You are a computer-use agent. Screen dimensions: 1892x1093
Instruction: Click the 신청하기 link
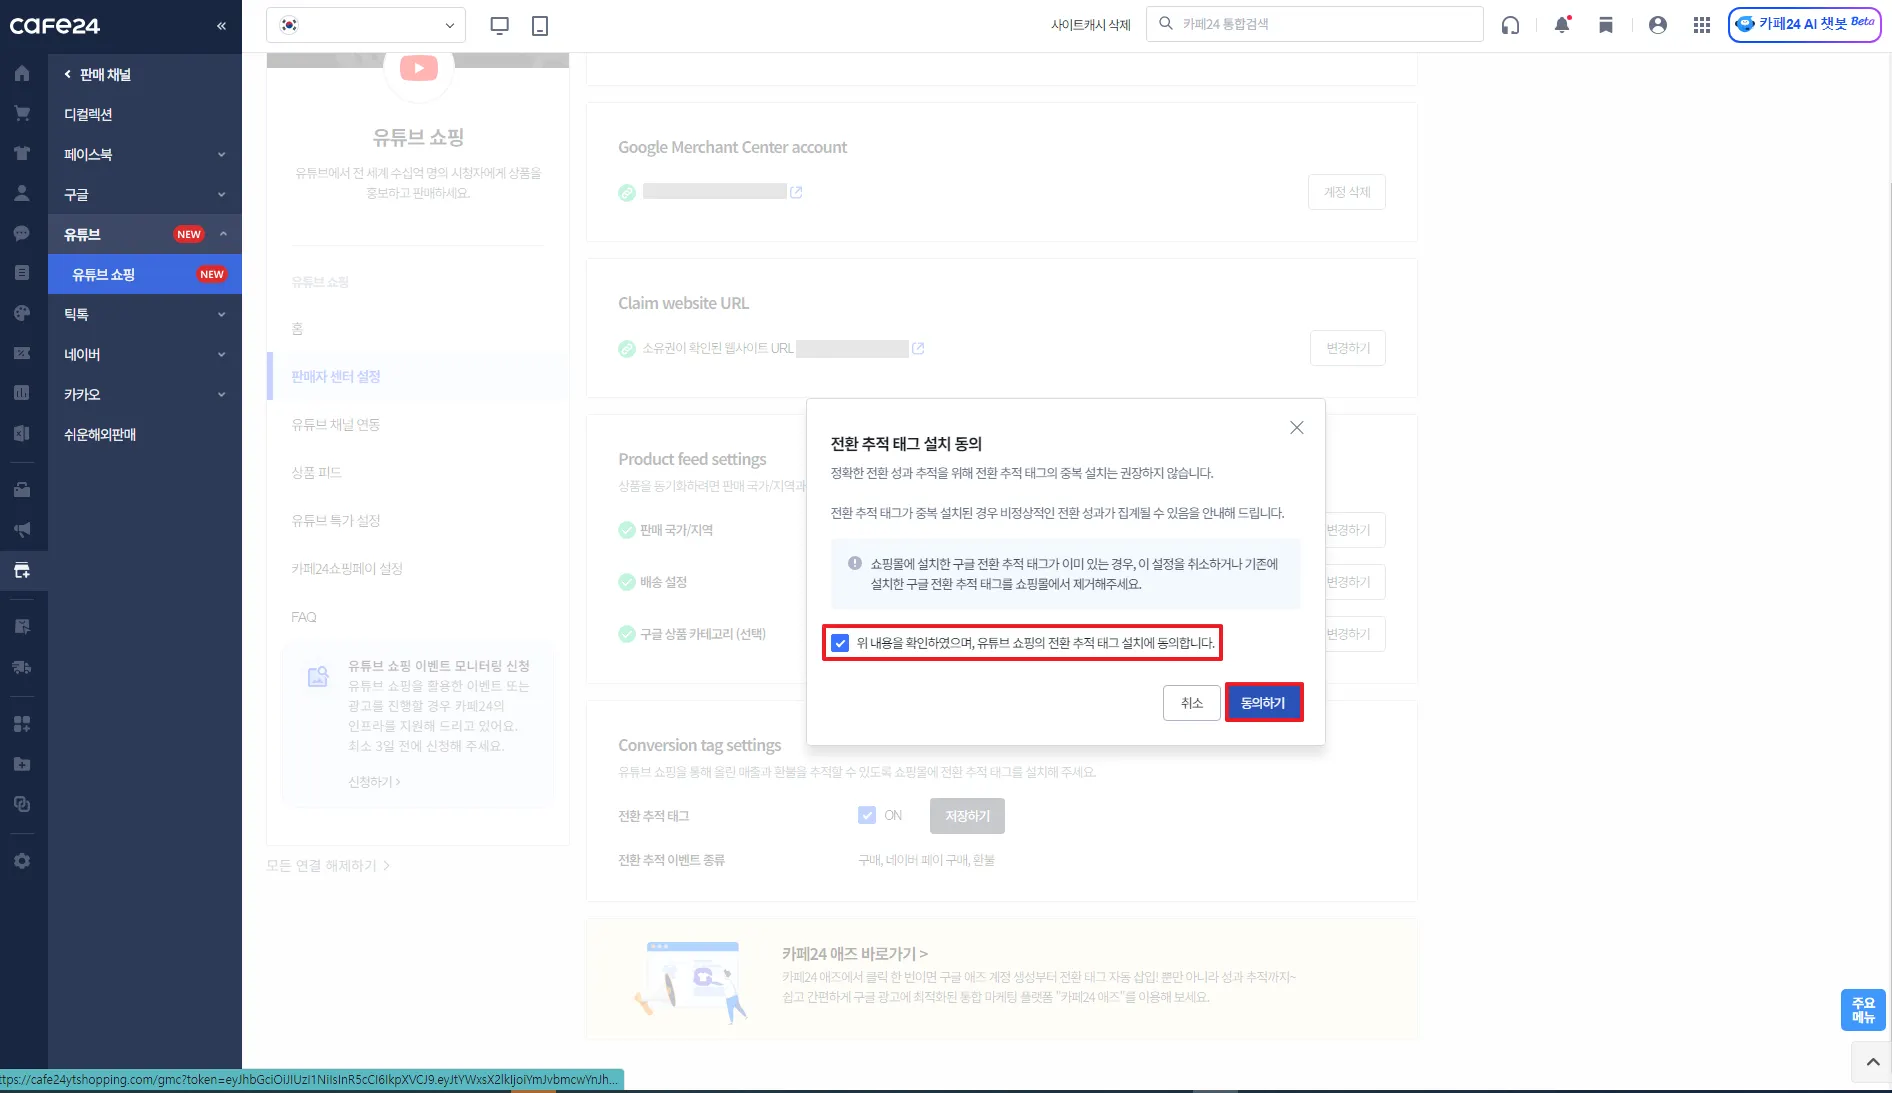tap(374, 782)
